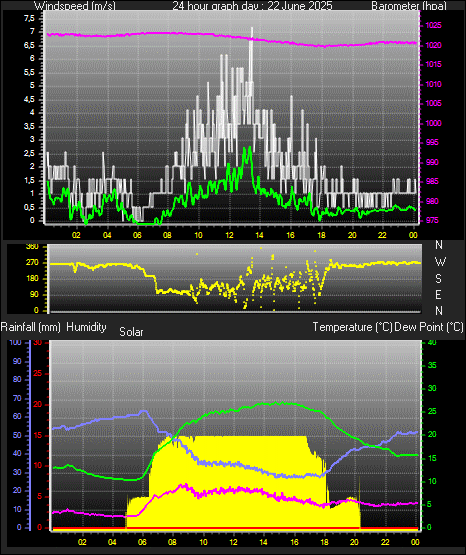Click the 990 barometer axis value
The width and height of the screenshot is (466, 555).
pos(432,162)
